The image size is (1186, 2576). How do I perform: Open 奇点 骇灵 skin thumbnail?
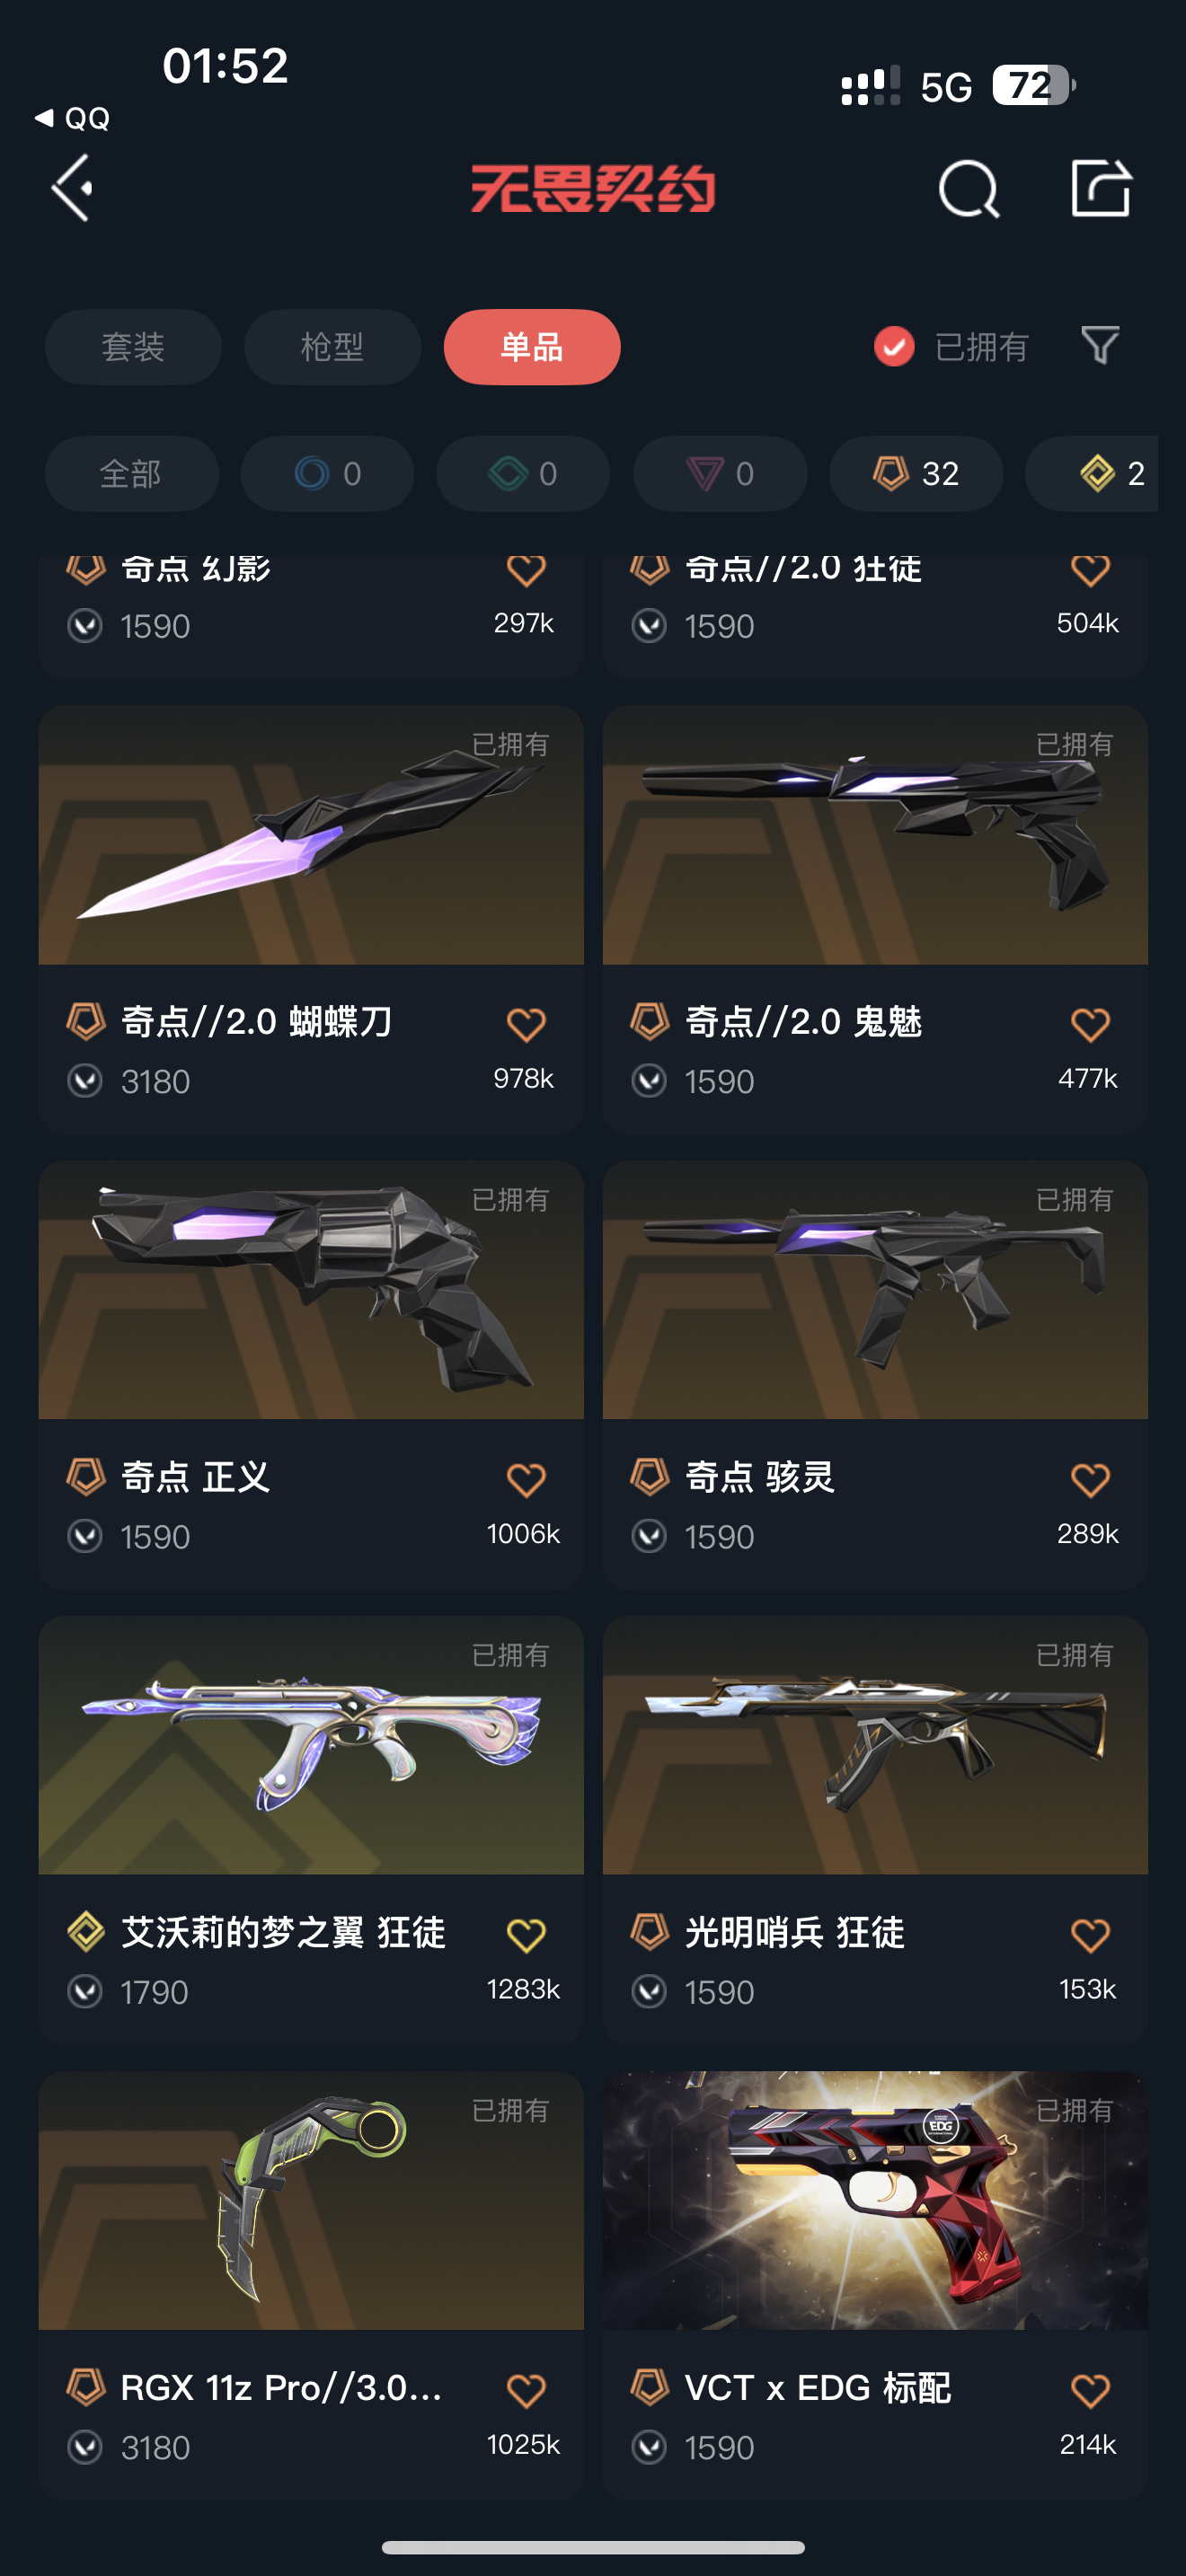(x=875, y=1289)
